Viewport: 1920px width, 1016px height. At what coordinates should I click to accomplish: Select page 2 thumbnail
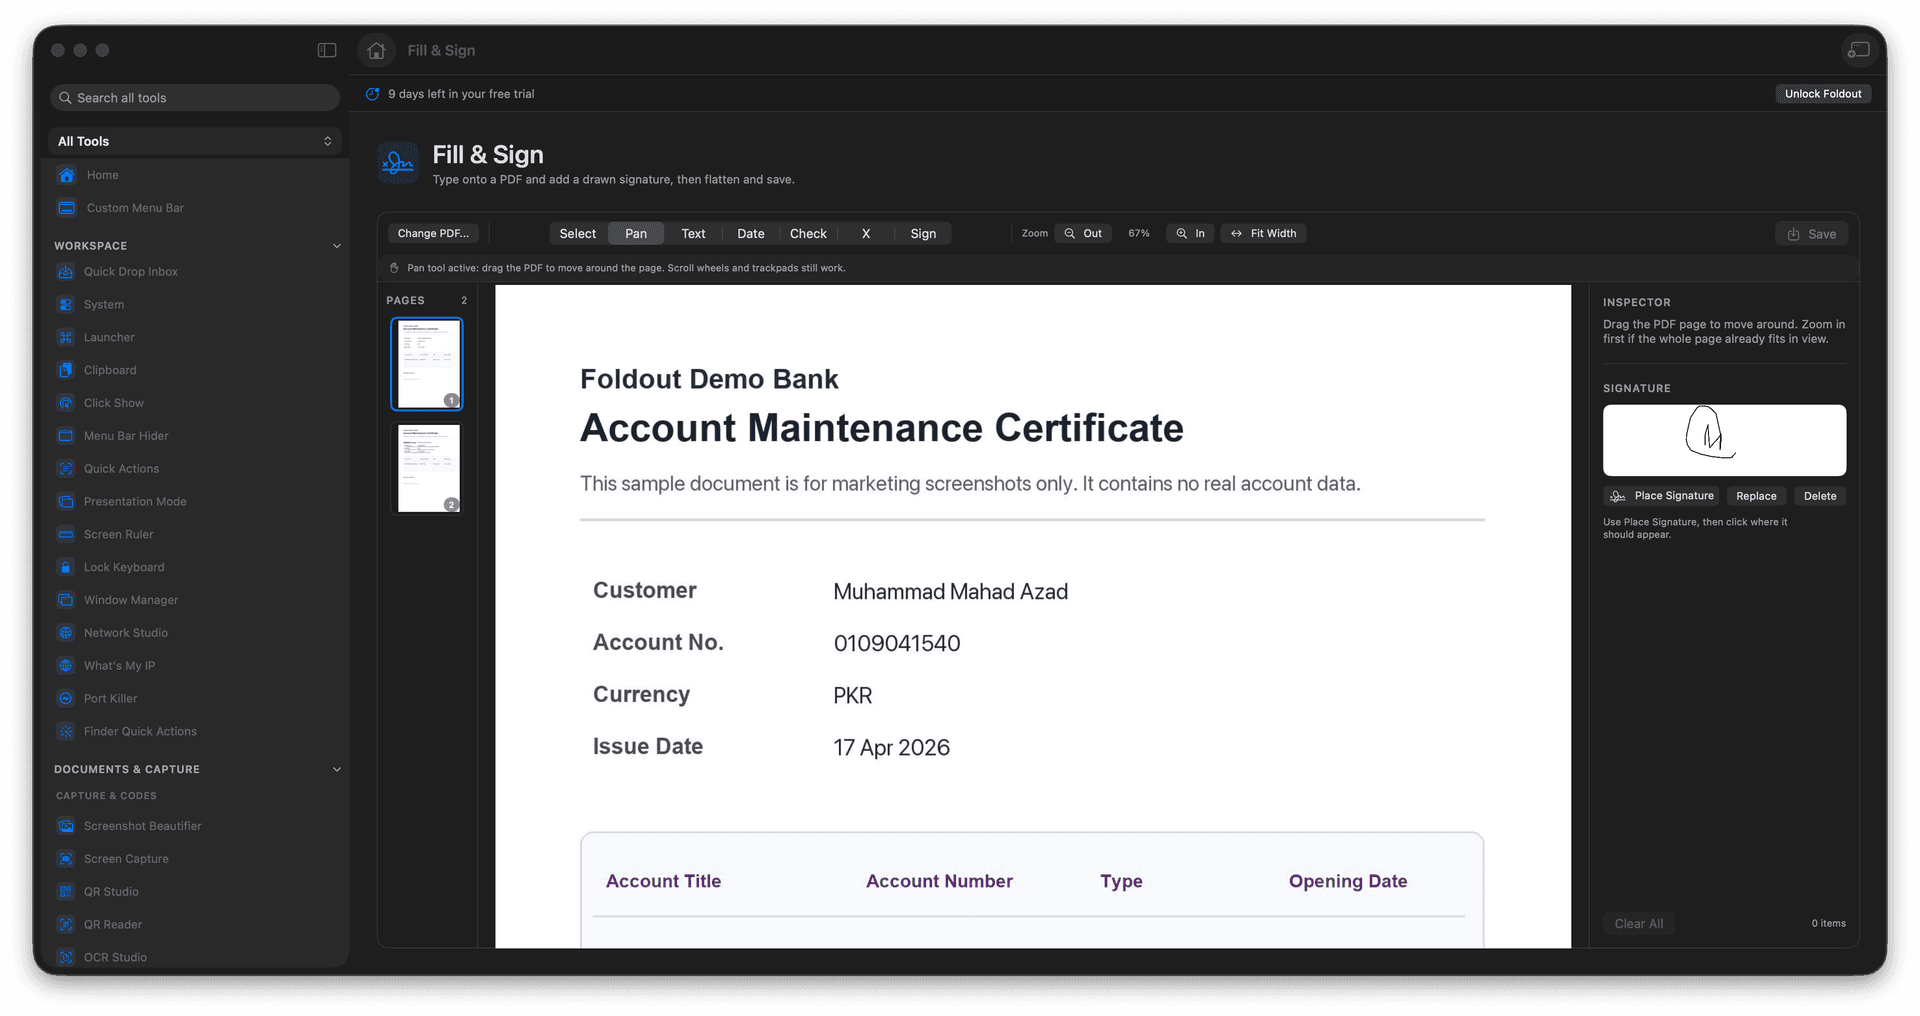(x=427, y=469)
